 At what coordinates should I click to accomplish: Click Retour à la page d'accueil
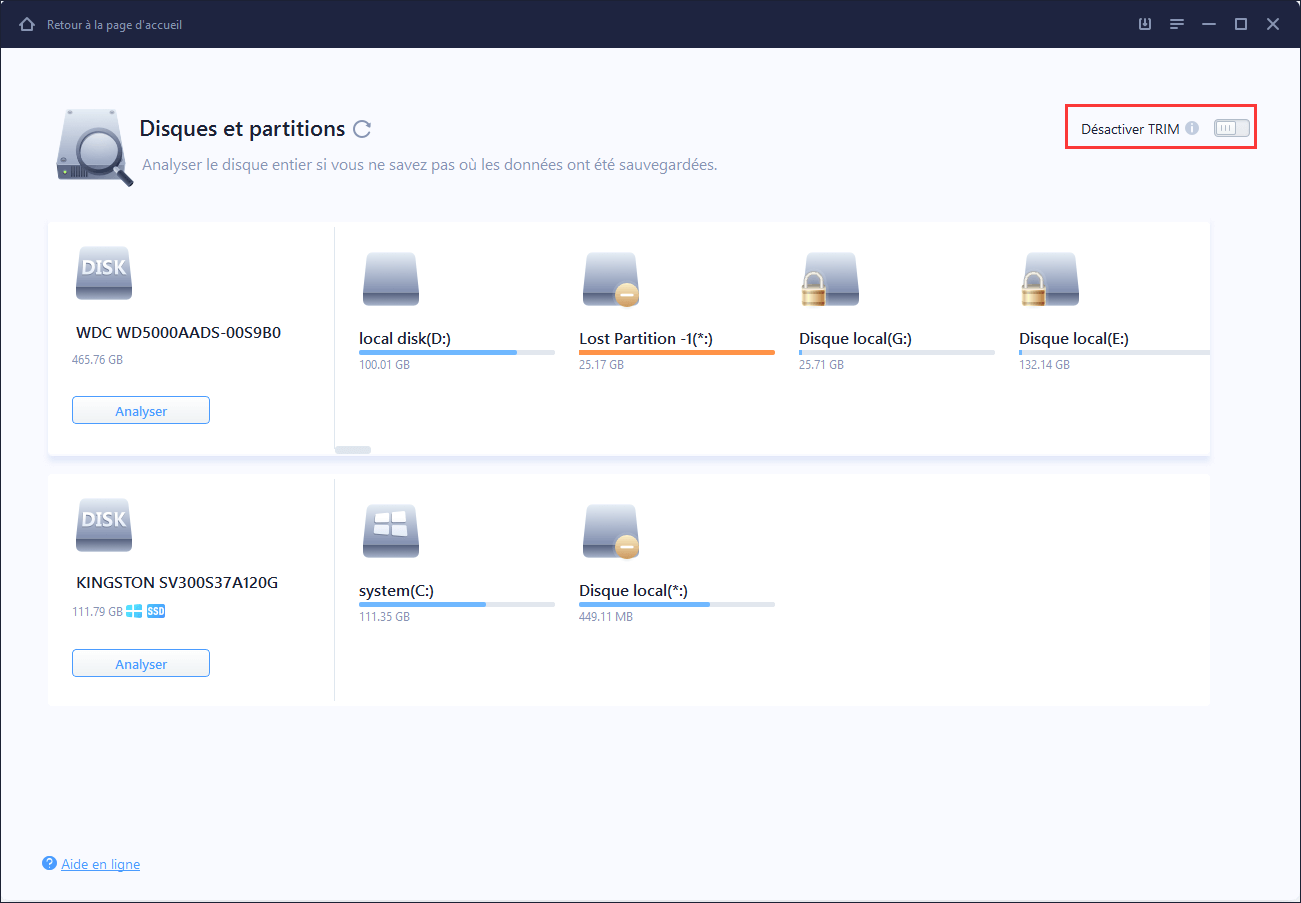pos(113,24)
